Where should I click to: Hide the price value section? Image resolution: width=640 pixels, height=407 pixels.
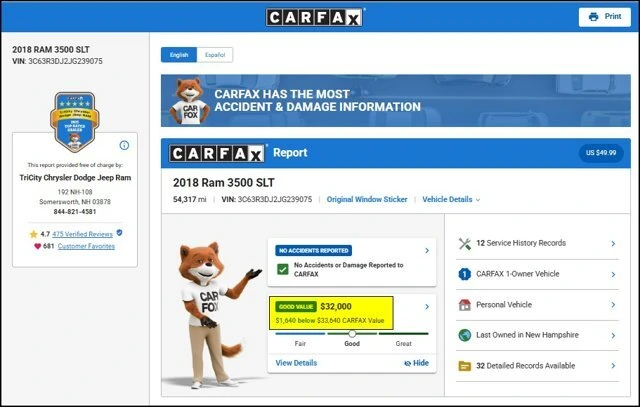click(416, 363)
